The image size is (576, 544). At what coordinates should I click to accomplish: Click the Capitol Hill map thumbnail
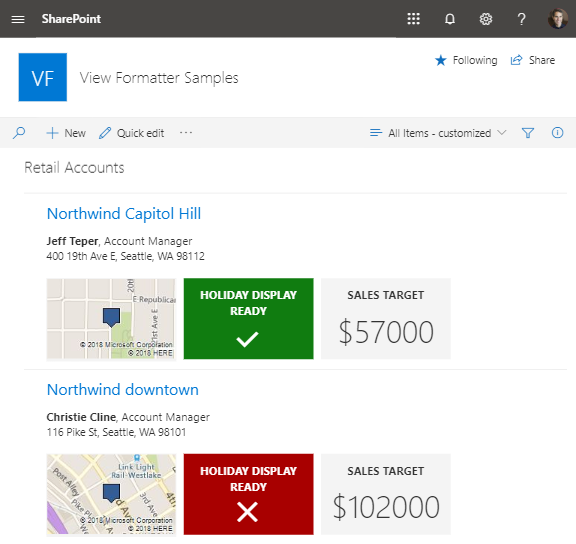(x=111, y=318)
